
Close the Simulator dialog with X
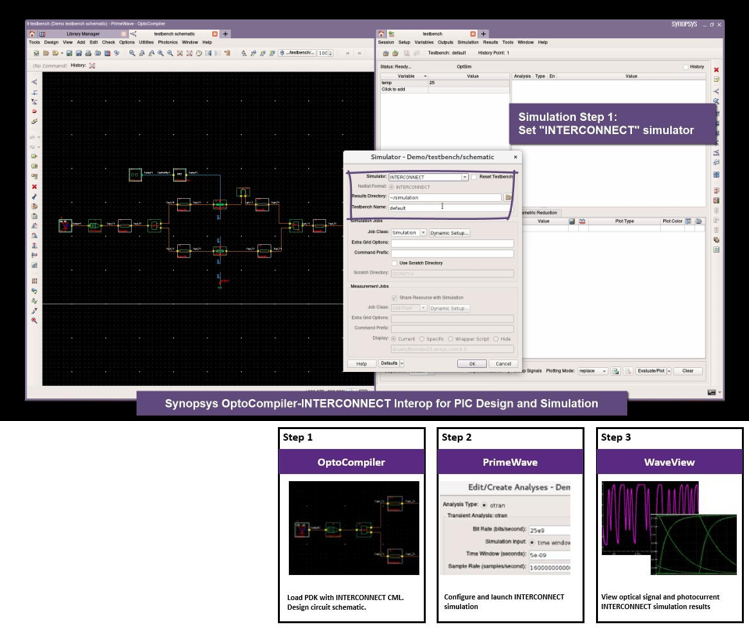[x=515, y=157]
